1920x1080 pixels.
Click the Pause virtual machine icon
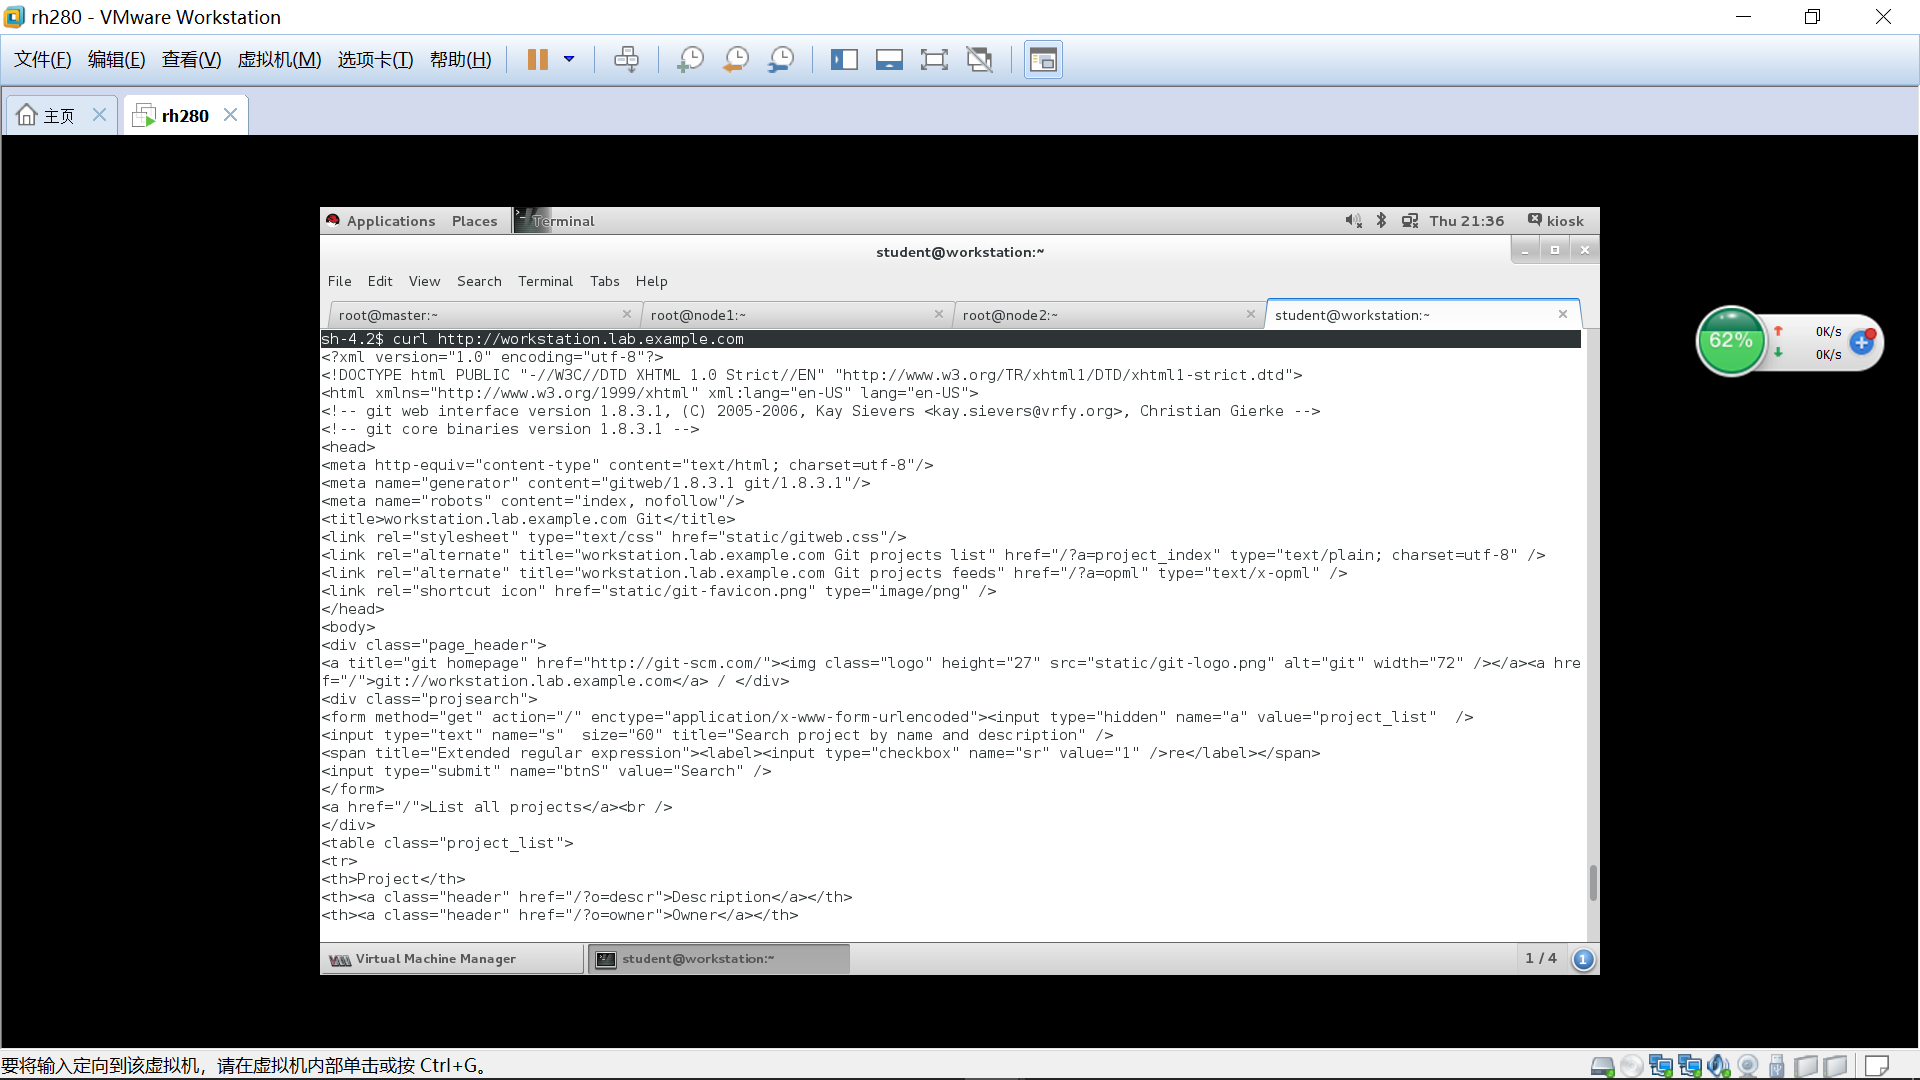point(537,60)
